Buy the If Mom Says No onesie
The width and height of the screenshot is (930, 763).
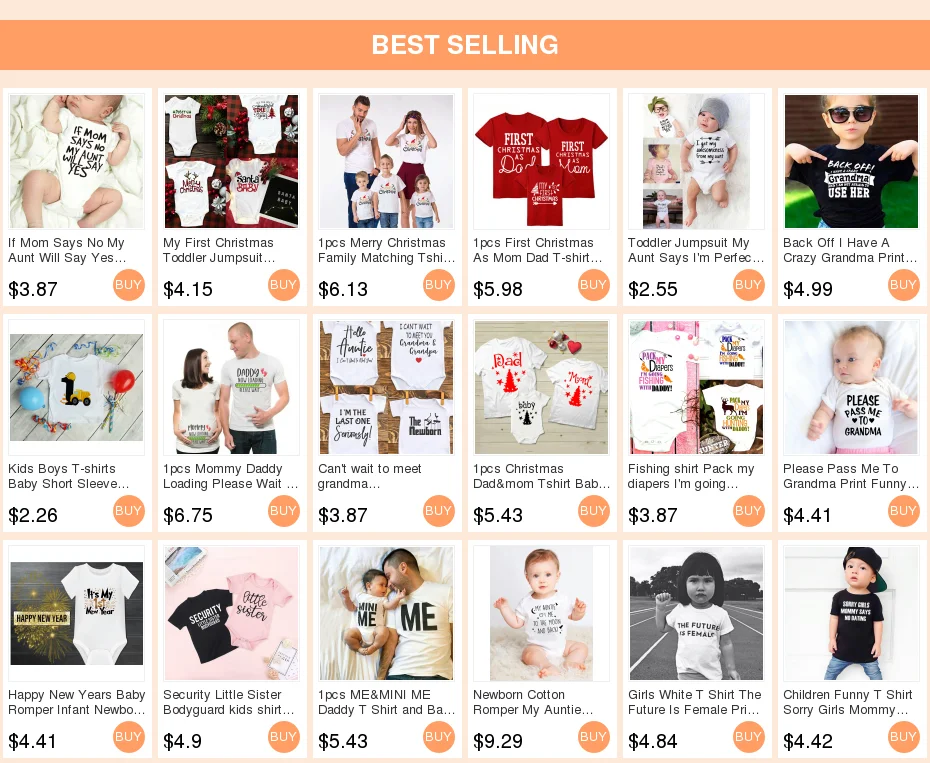[129, 285]
